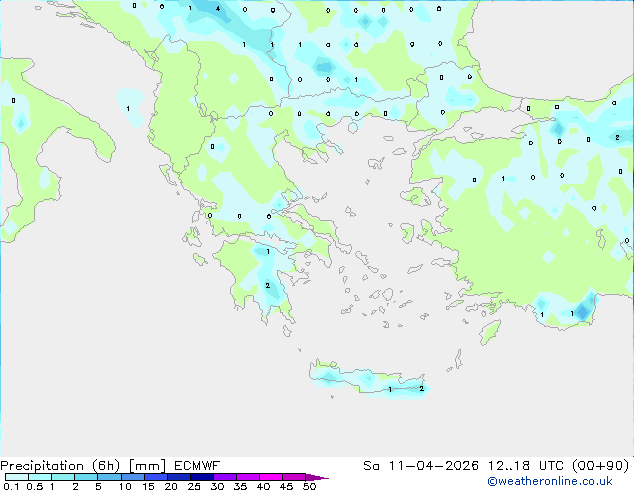Click the '12..18 UTC' time range
This screenshot has height=490, width=634.
click(526, 466)
